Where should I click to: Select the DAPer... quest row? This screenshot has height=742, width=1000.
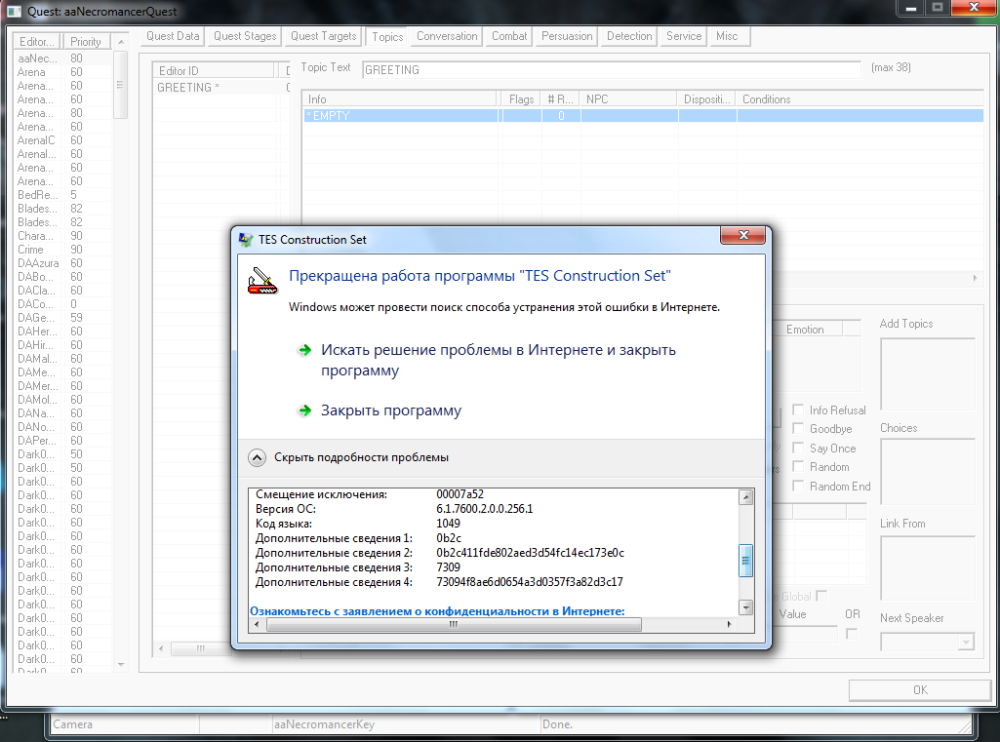(62, 440)
